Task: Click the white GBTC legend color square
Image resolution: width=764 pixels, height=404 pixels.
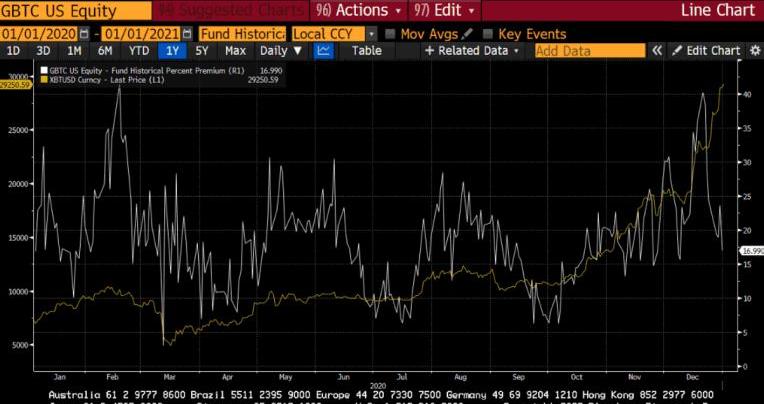Action: pyautogui.click(x=45, y=71)
